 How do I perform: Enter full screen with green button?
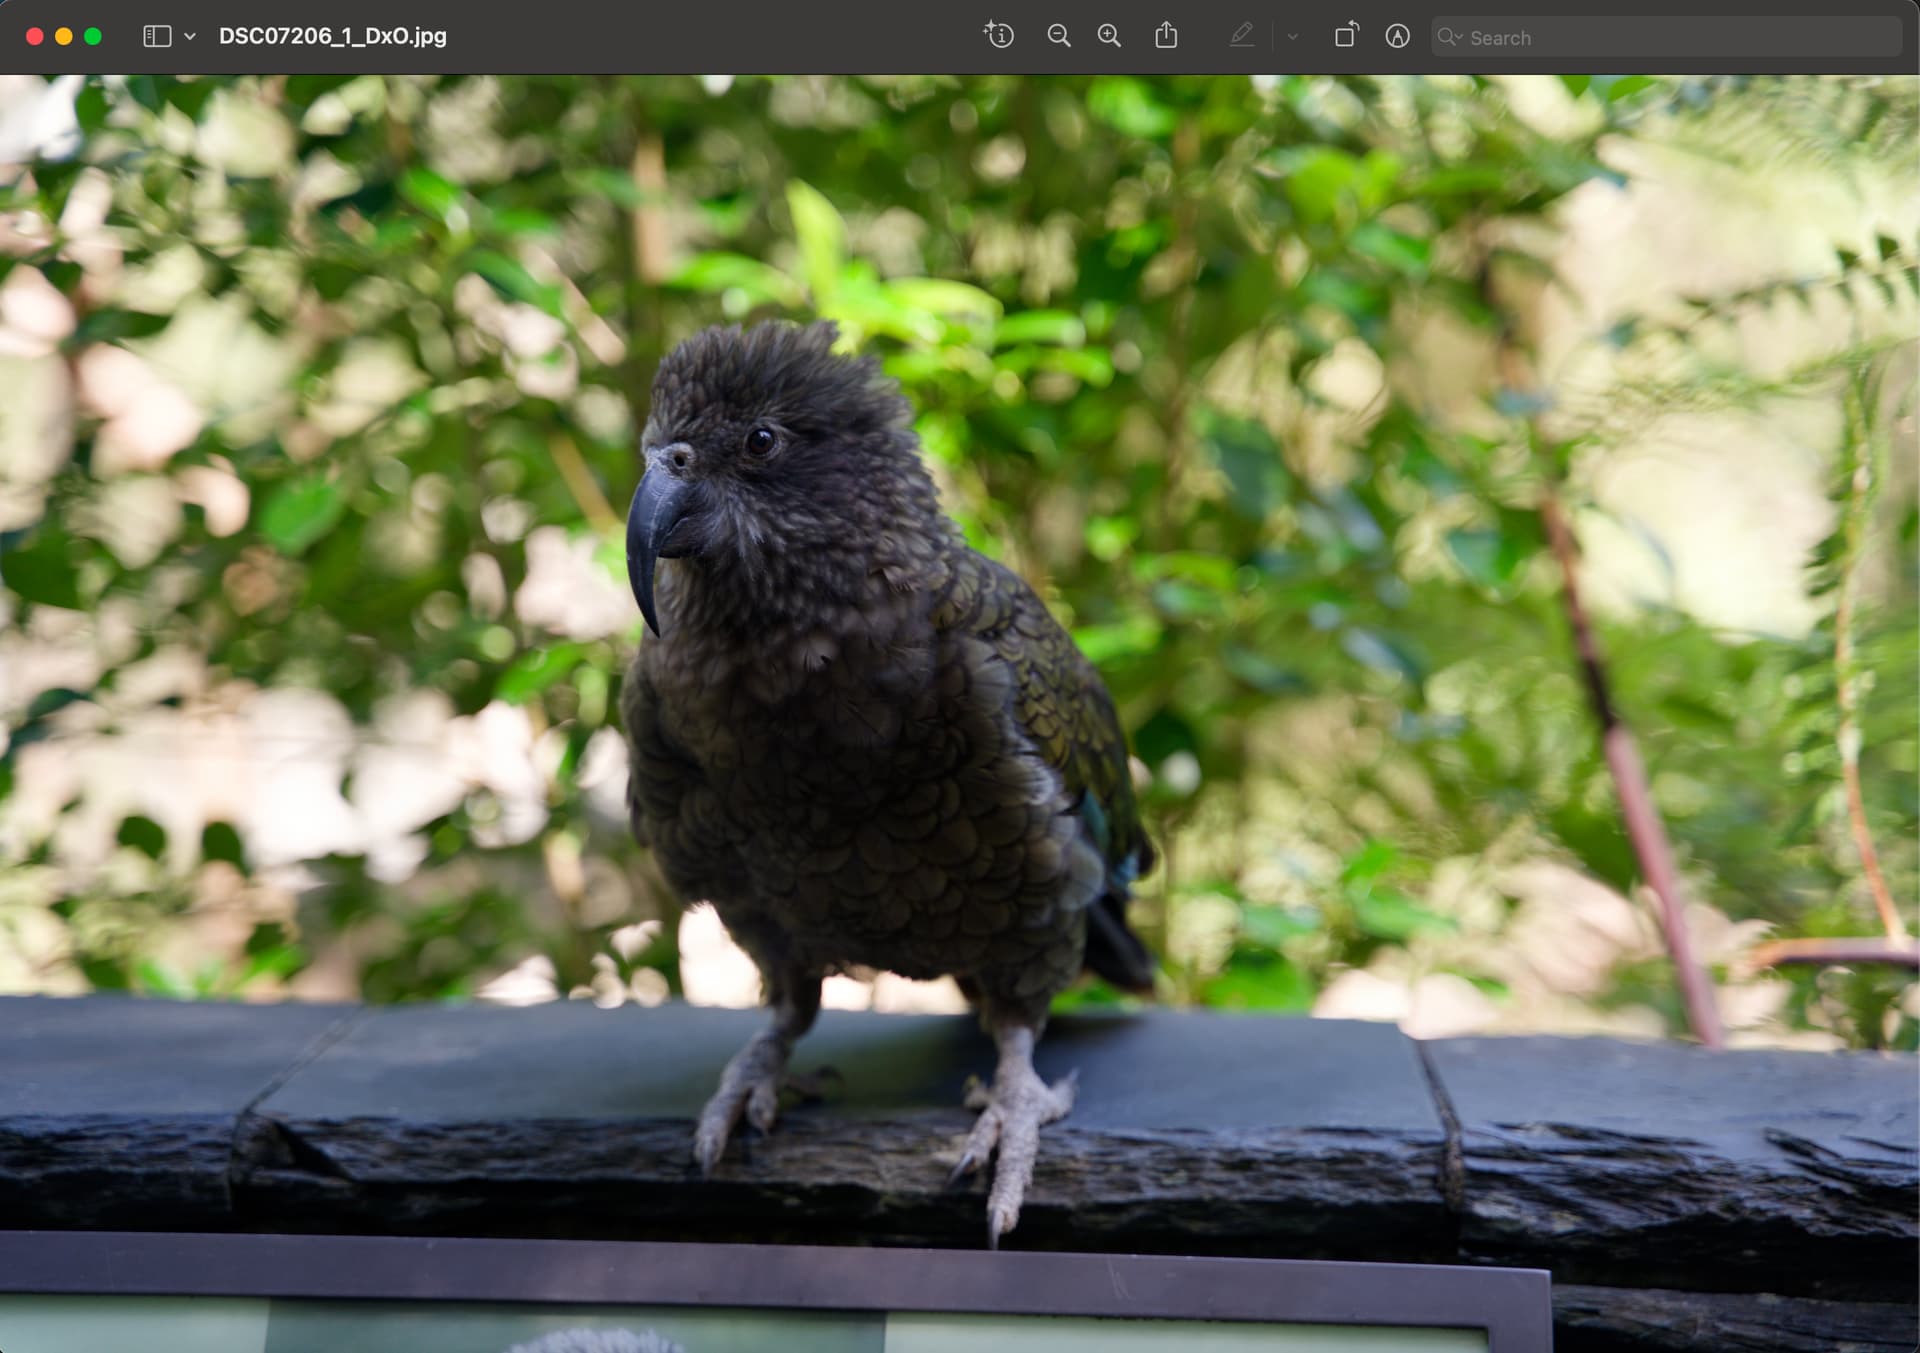point(93,37)
